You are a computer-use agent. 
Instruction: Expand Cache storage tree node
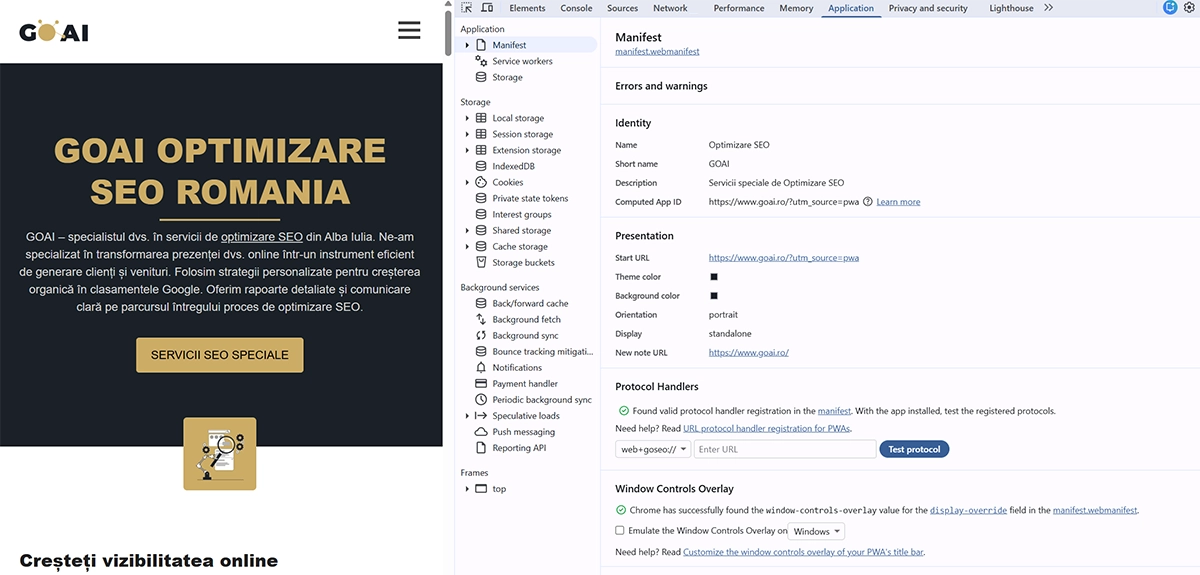coord(467,246)
